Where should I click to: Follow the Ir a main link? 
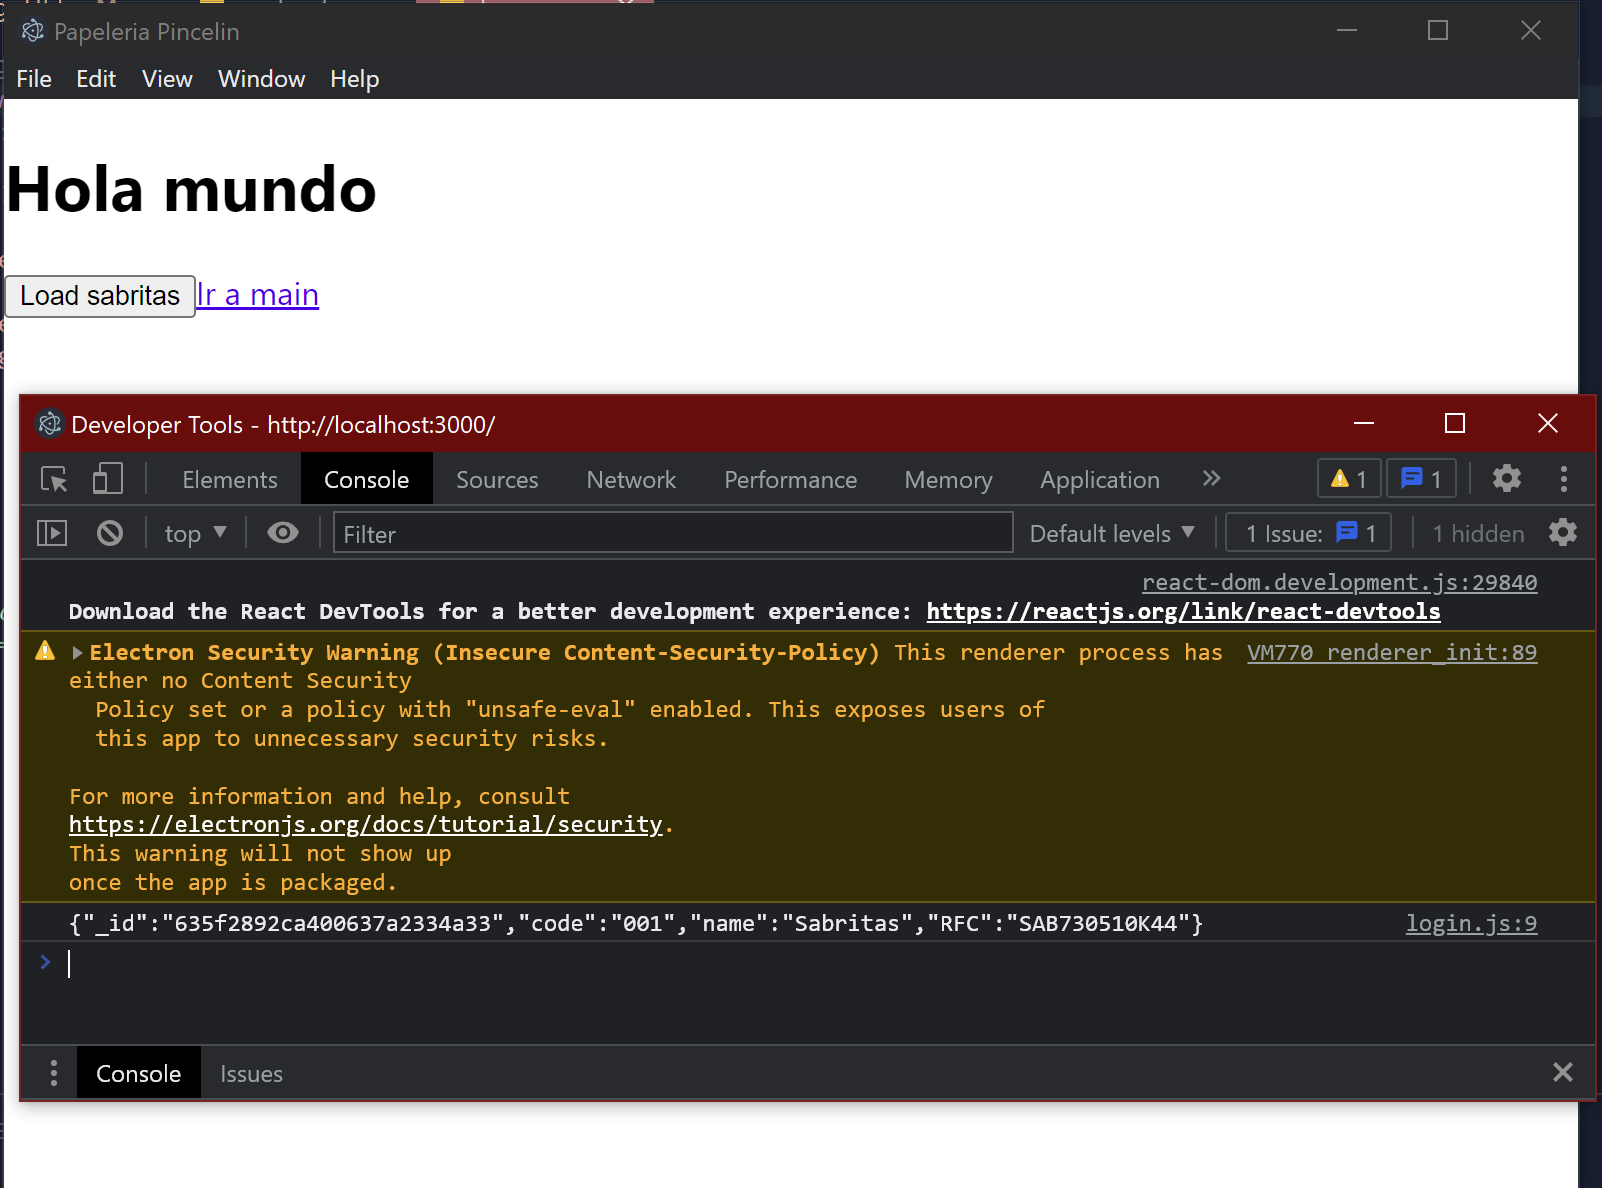(x=257, y=295)
